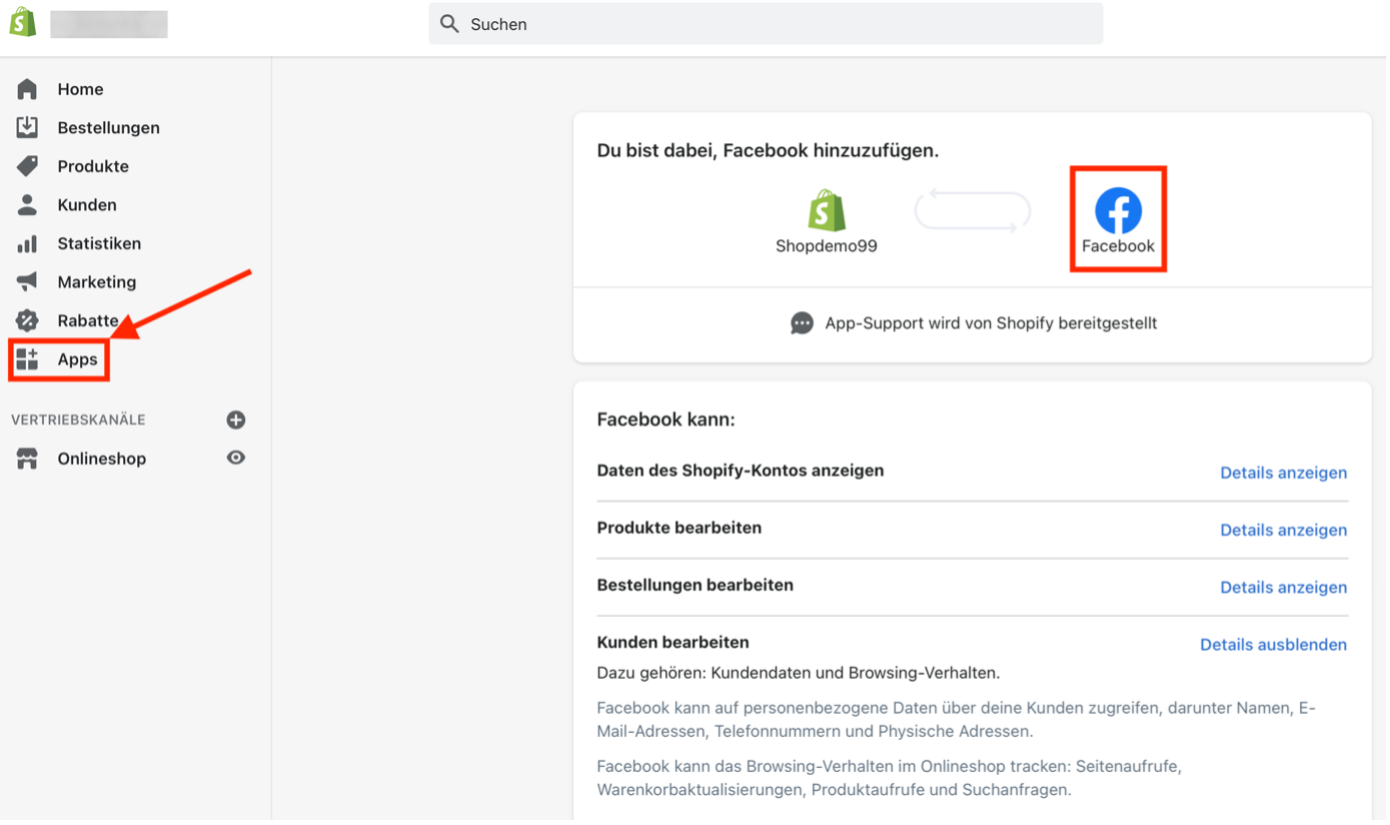Click the Facebook label under logo
This screenshot has height=825, width=1390.
(x=1118, y=246)
